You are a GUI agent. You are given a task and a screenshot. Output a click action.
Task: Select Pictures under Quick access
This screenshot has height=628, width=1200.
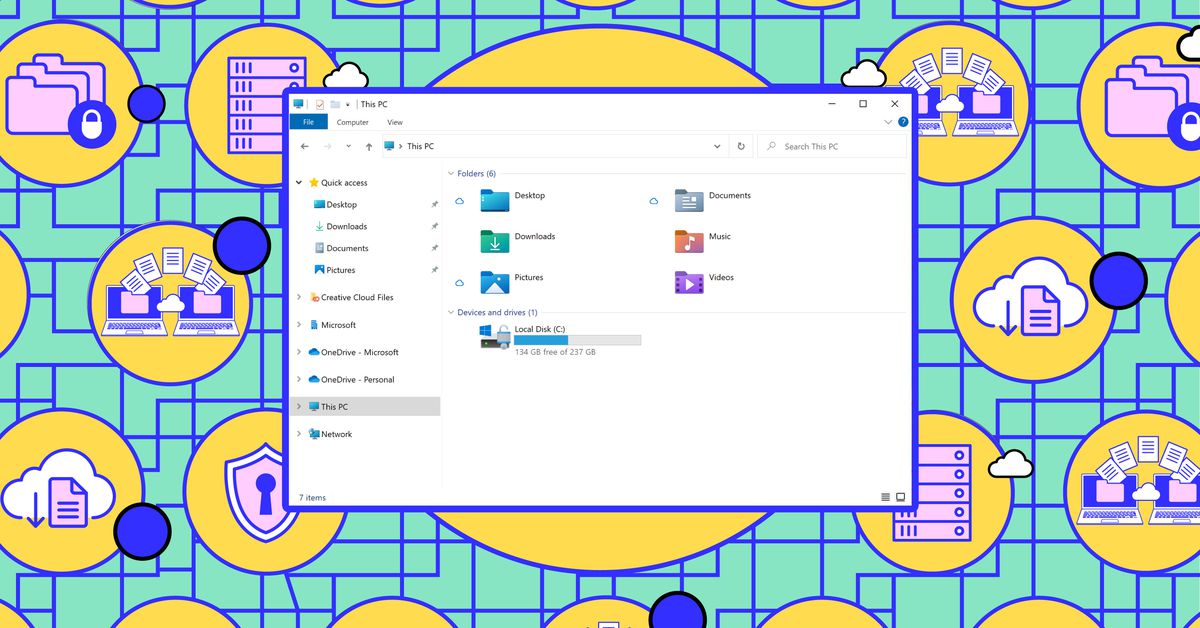[x=334, y=270]
